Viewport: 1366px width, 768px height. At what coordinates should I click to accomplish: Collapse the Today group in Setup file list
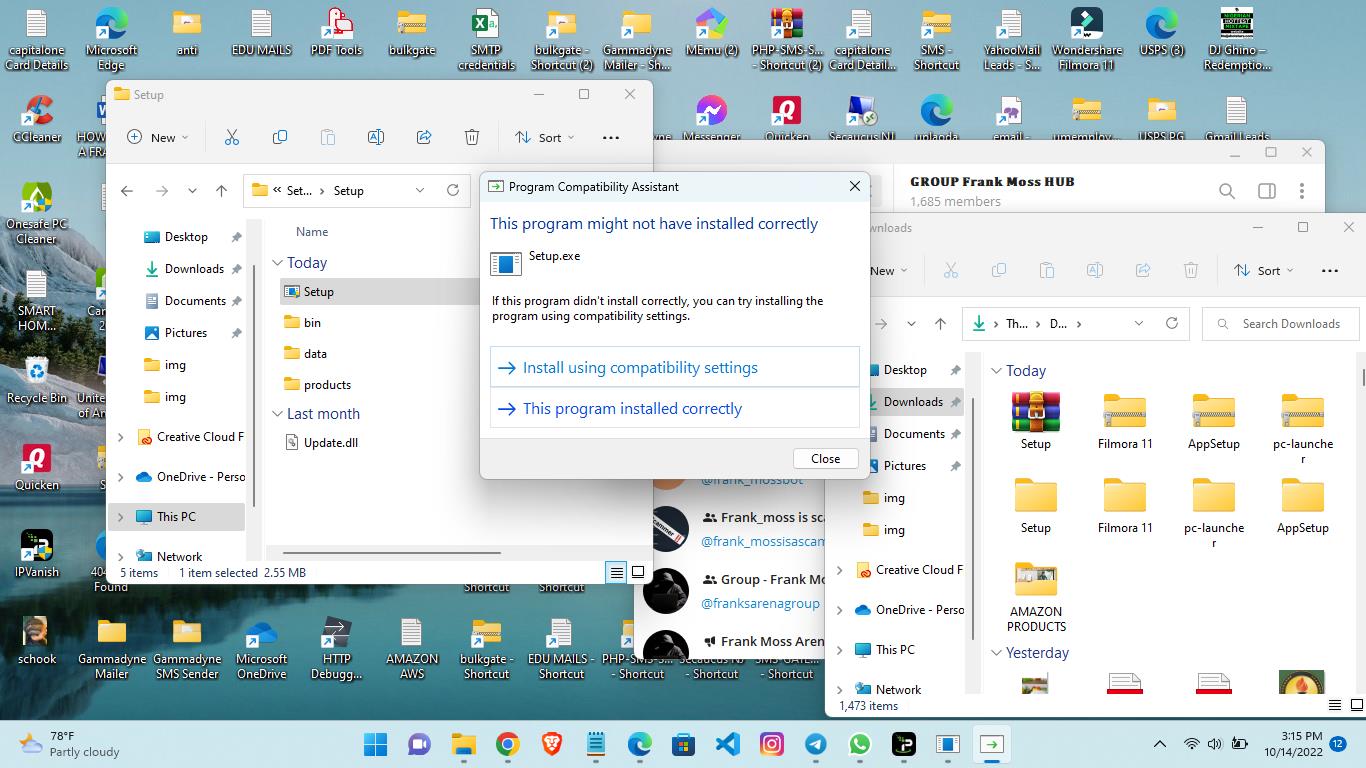coord(278,263)
